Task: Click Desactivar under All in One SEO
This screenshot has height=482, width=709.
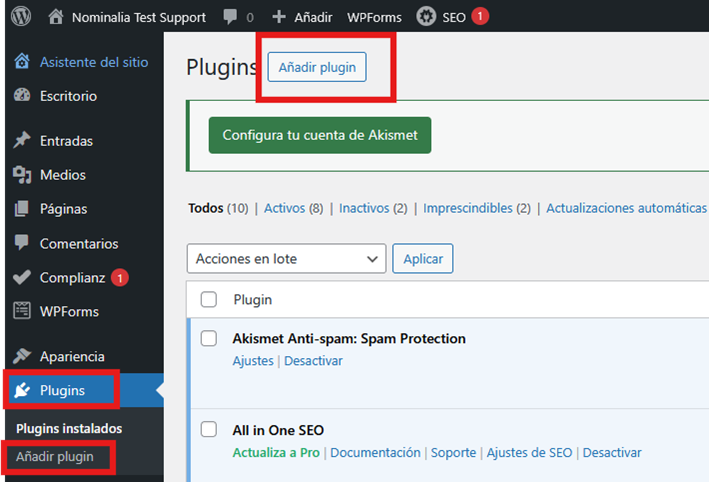Action: (612, 453)
